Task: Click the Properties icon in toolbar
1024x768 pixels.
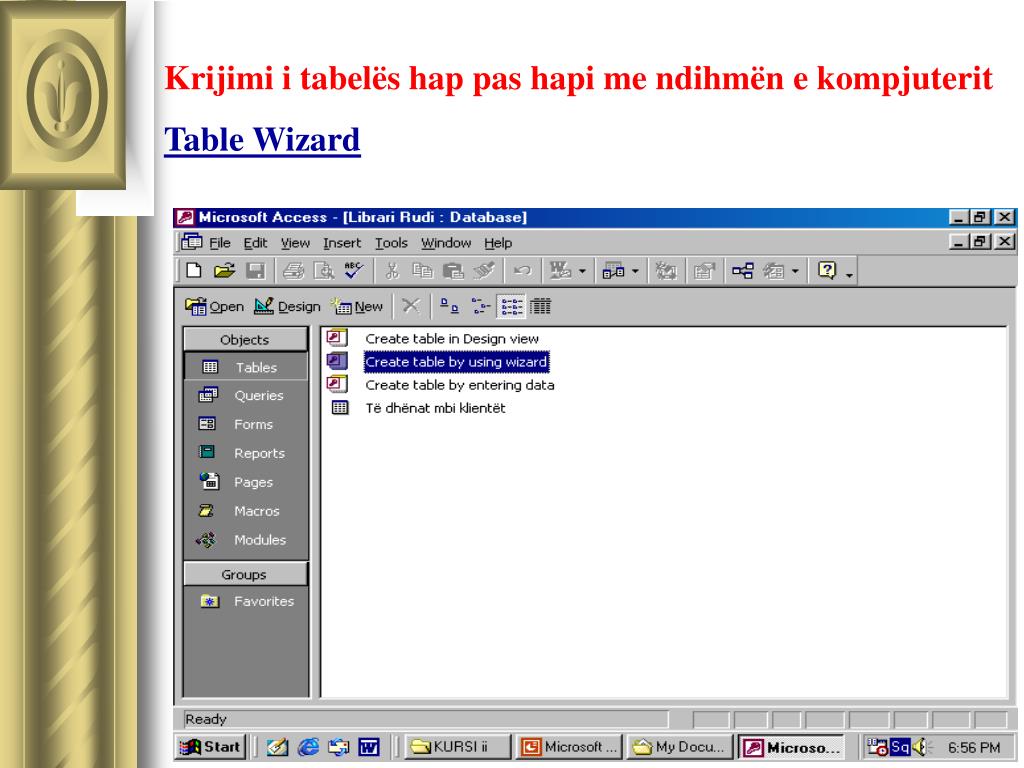Action: [703, 270]
